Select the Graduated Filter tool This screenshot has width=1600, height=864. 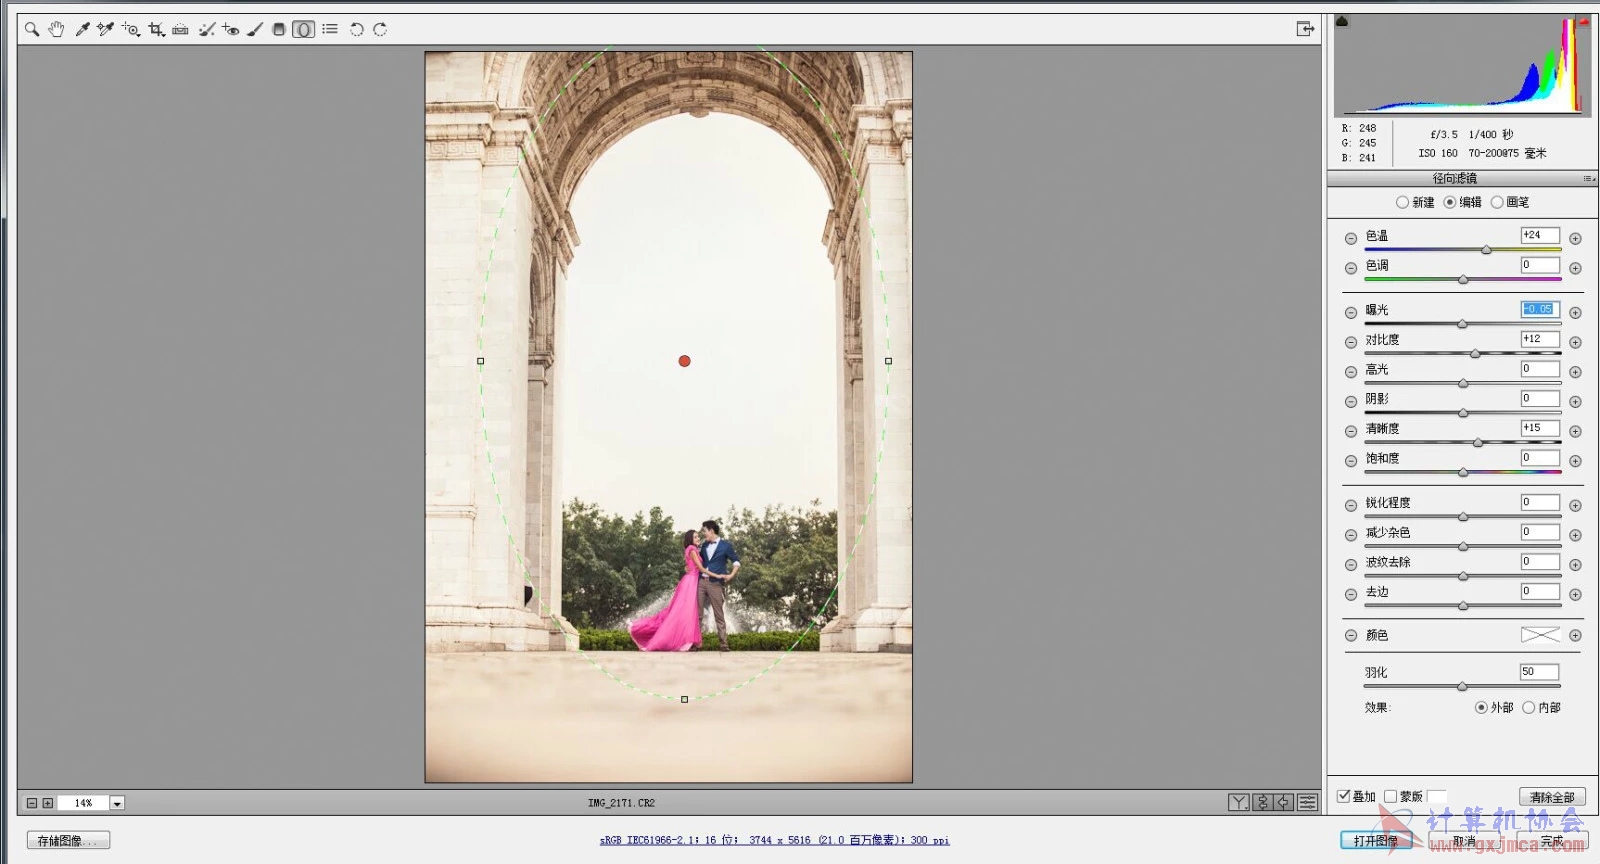point(279,30)
